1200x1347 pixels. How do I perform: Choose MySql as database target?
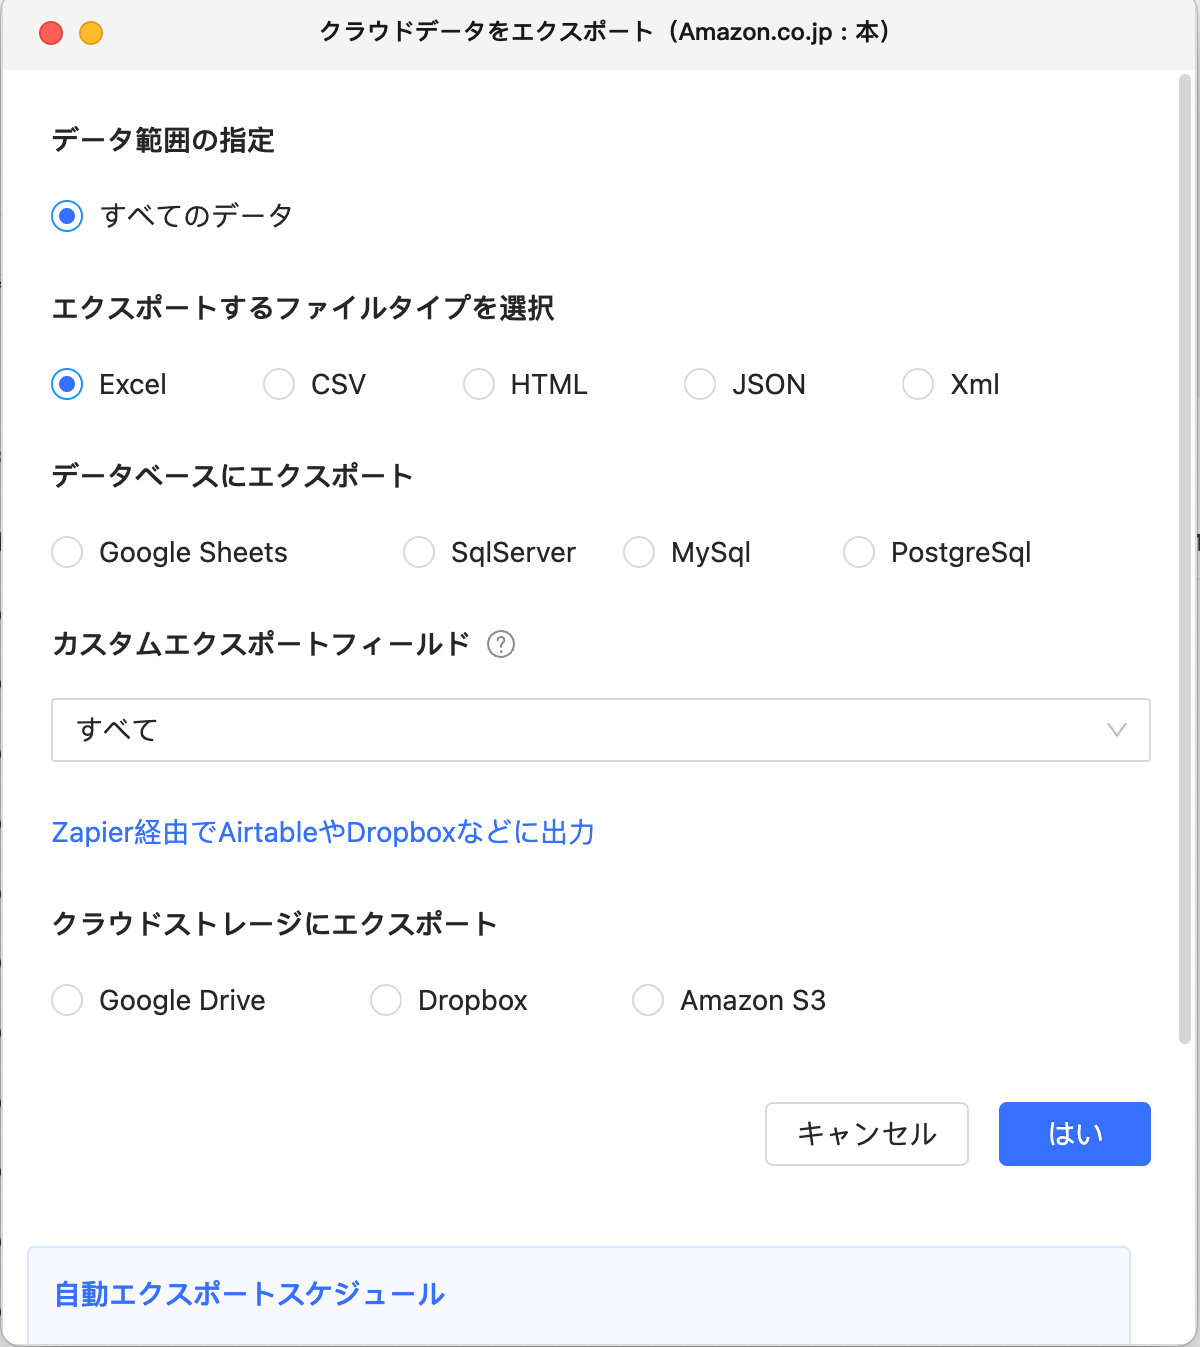coord(639,552)
